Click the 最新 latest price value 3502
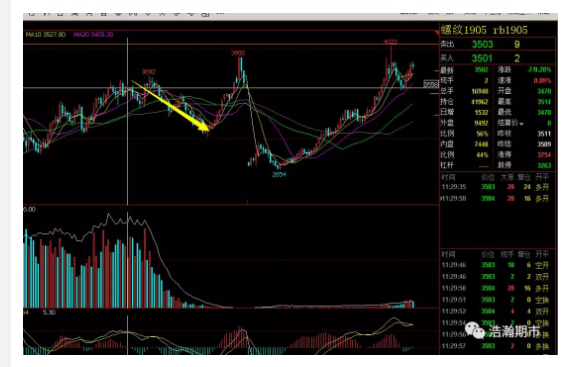The image size is (568, 367). (x=481, y=70)
